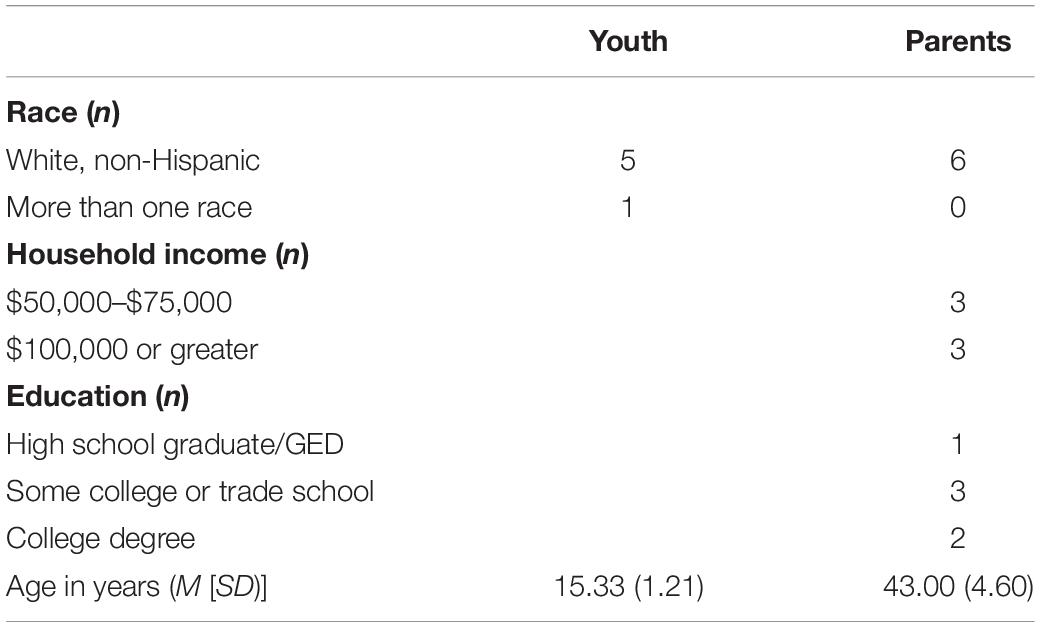Click the $50,000–$75,000 row label
Image resolution: width=1040 pixels, height=627 pixels.
(119, 303)
